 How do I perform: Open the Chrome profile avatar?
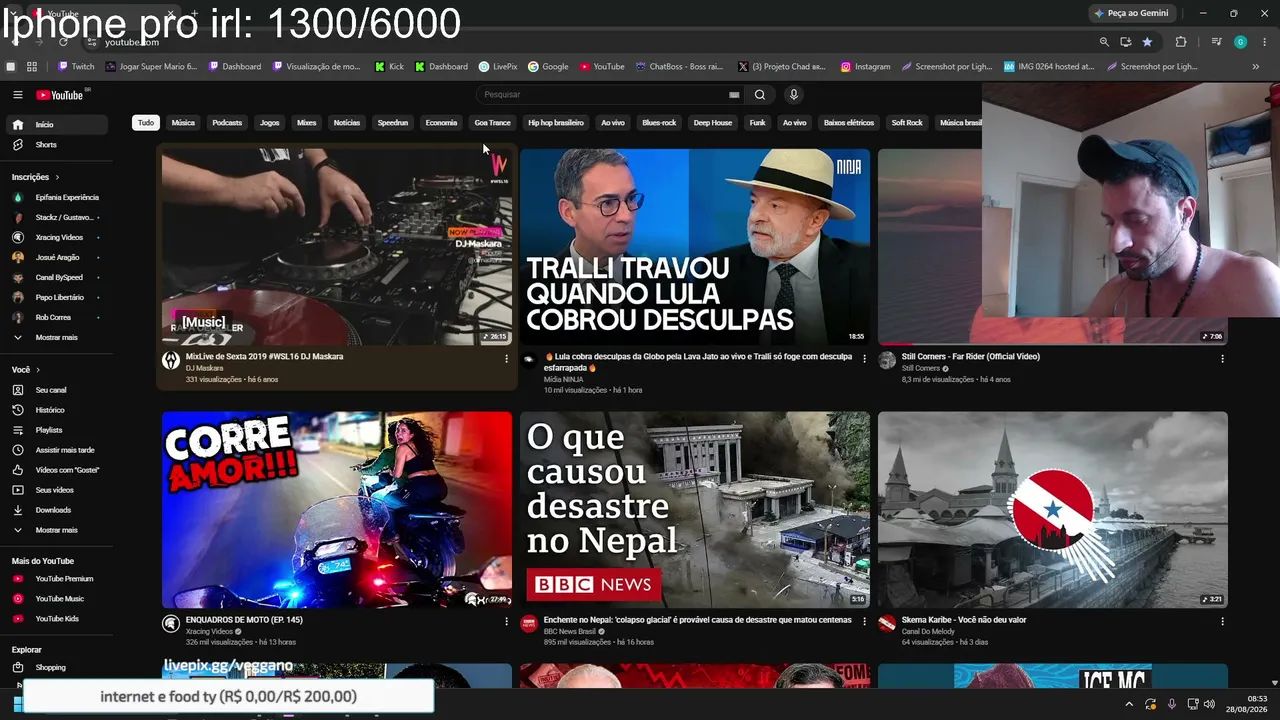coord(1241,42)
